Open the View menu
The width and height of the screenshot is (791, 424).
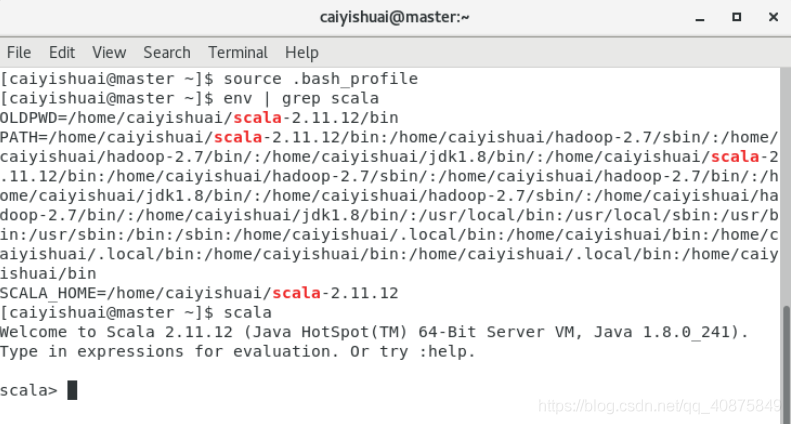click(x=109, y=52)
